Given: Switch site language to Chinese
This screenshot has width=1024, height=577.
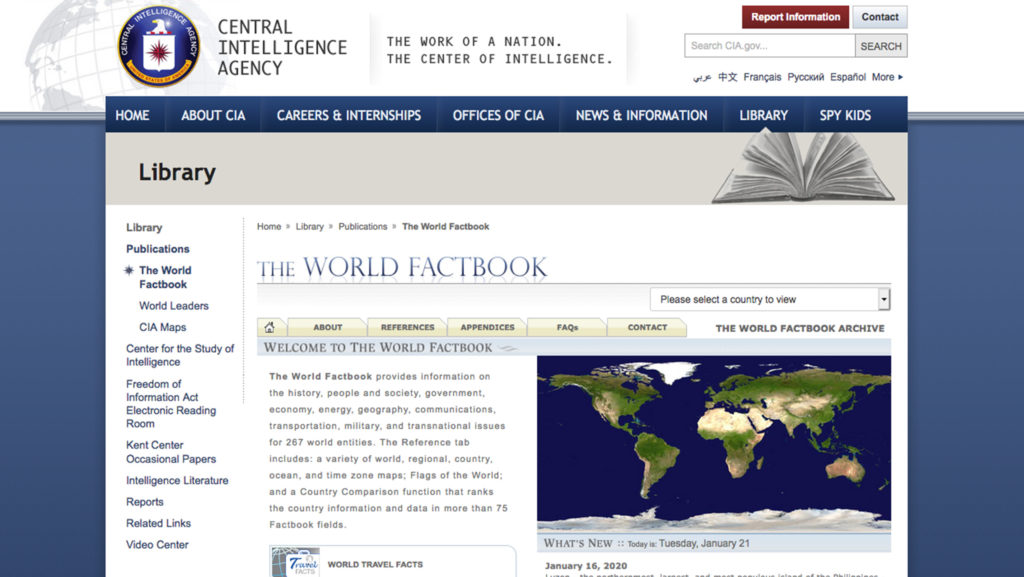Looking at the screenshot, I should 728,77.
